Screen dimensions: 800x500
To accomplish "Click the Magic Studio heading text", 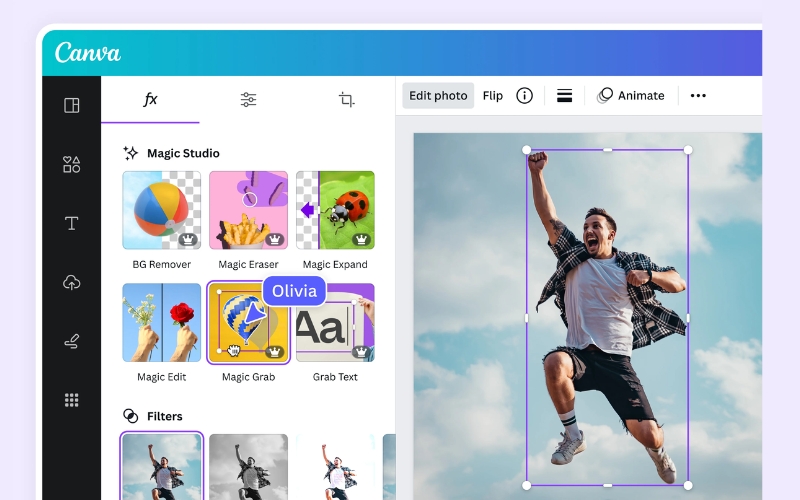I will click(183, 153).
